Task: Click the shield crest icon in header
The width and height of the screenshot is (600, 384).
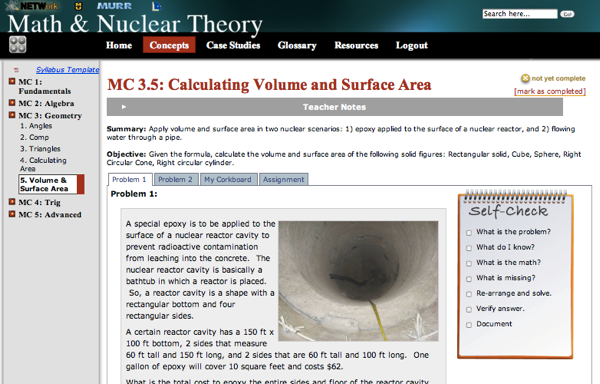Action: click(x=78, y=6)
